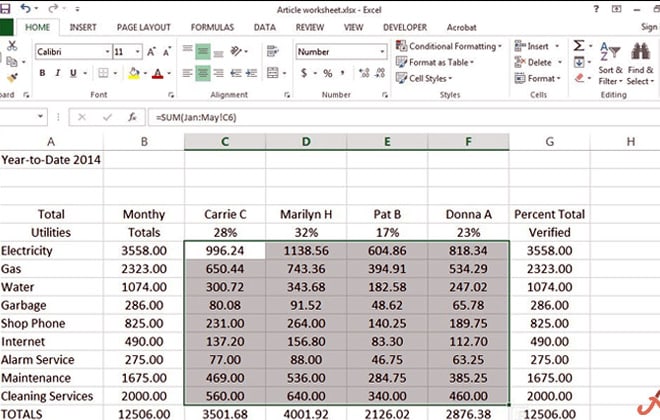The height and width of the screenshot is (420, 660).
Task: Increase font size with the large A icon
Action: [151, 52]
